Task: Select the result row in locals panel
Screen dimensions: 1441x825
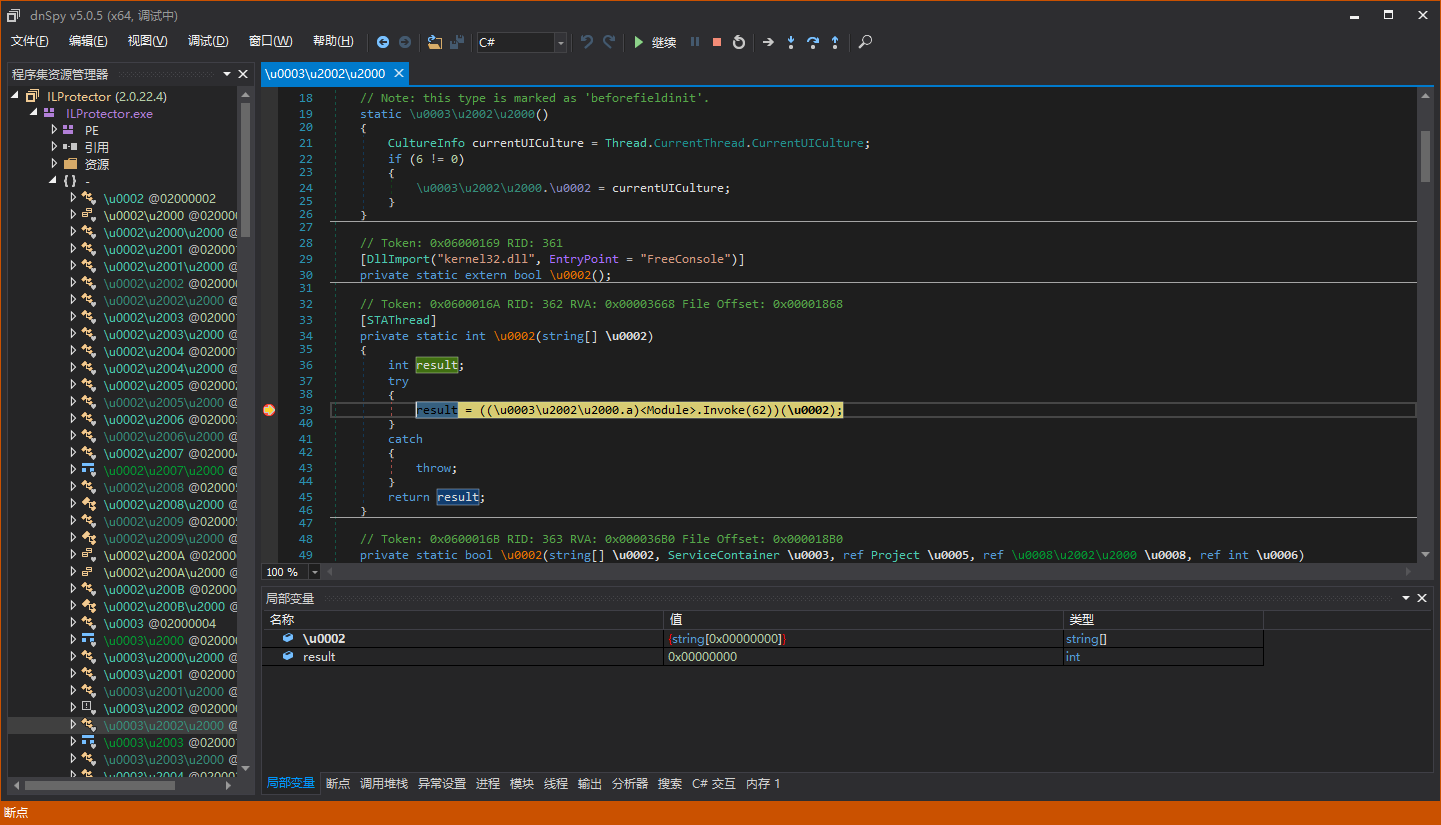Action: click(320, 657)
